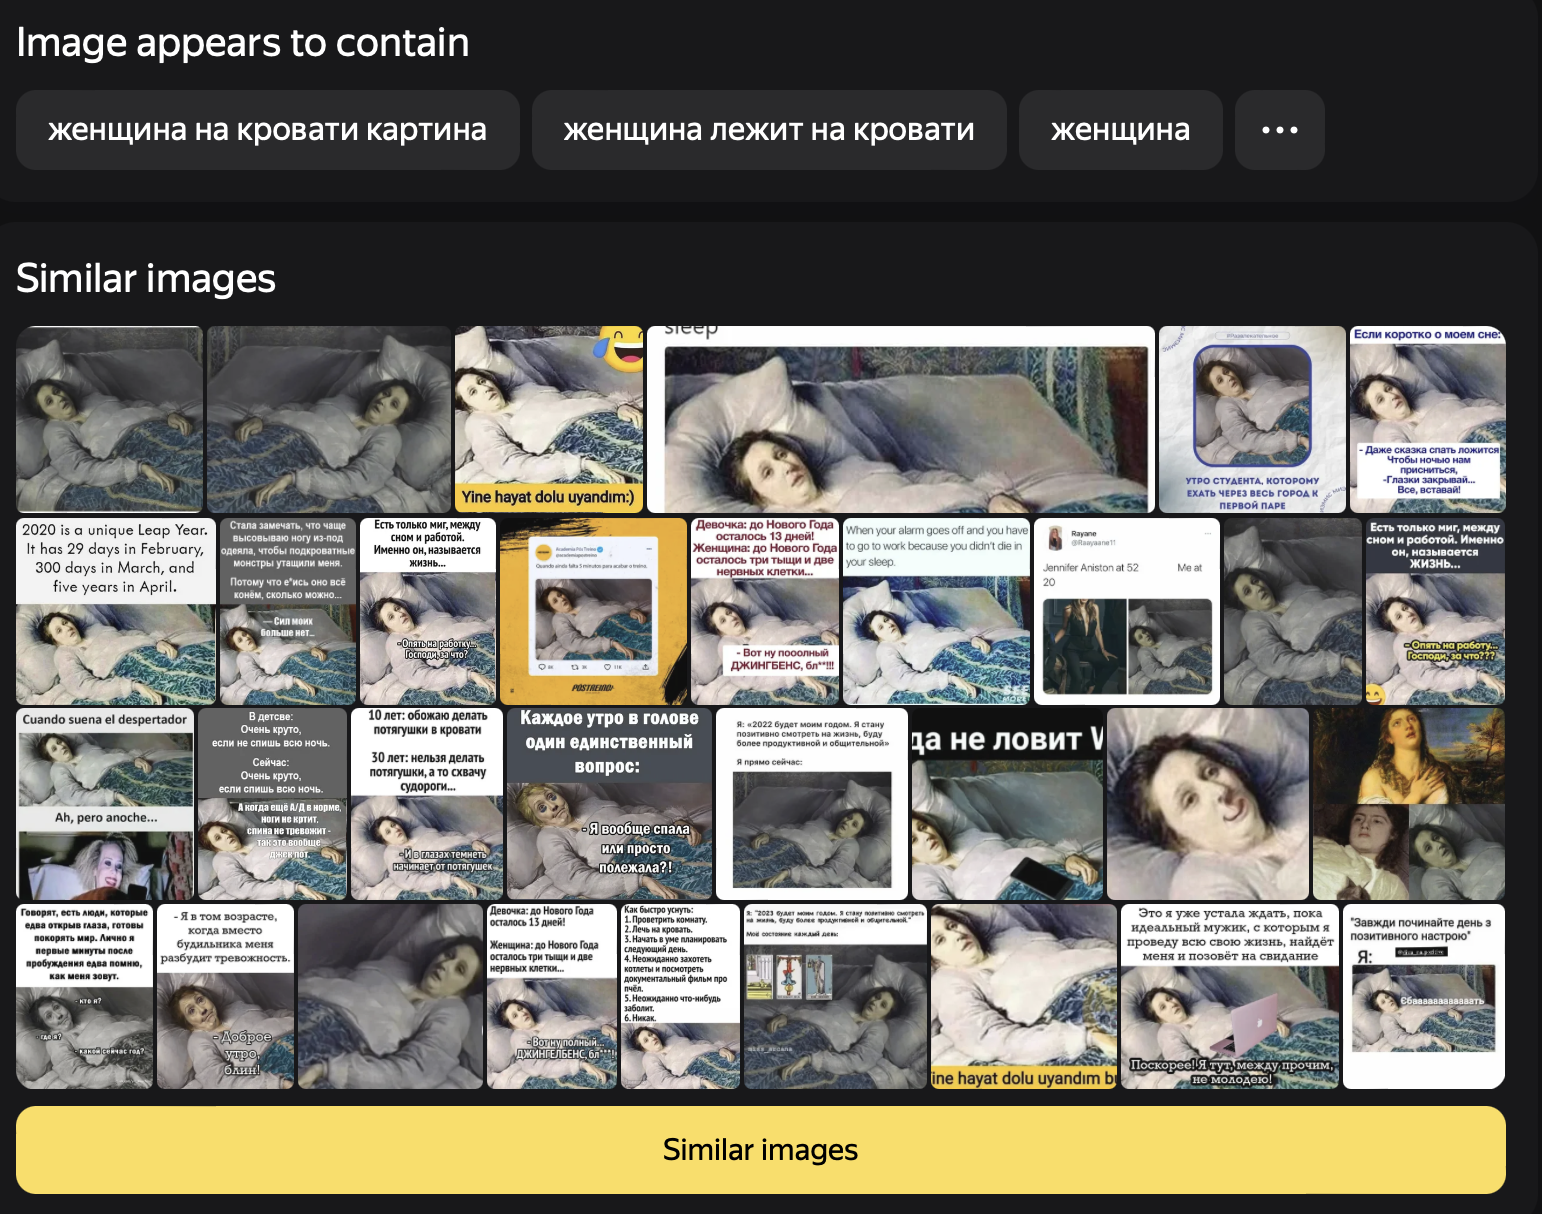Open thumbnail 'Если коротко о моем сне'
Image resolution: width=1542 pixels, height=1214 pixels.
(x=1428, y=420)
